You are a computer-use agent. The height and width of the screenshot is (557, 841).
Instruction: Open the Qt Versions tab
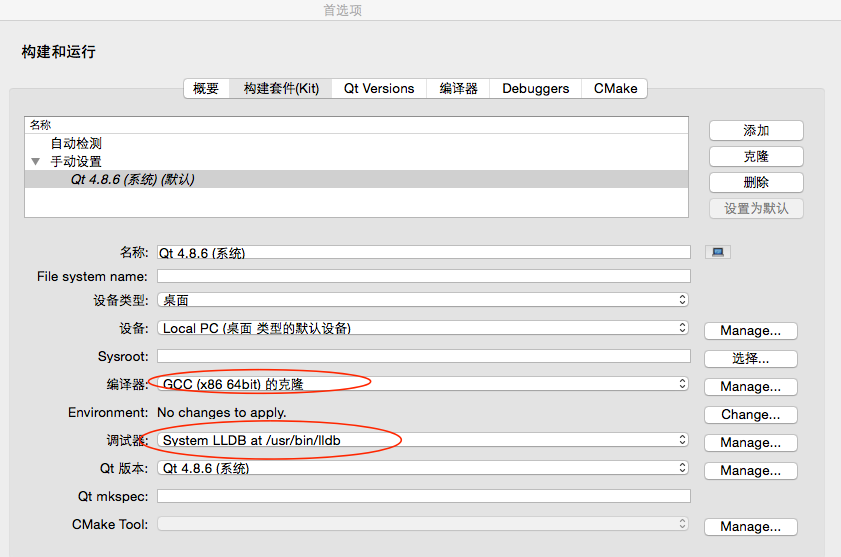coord(379,89)
